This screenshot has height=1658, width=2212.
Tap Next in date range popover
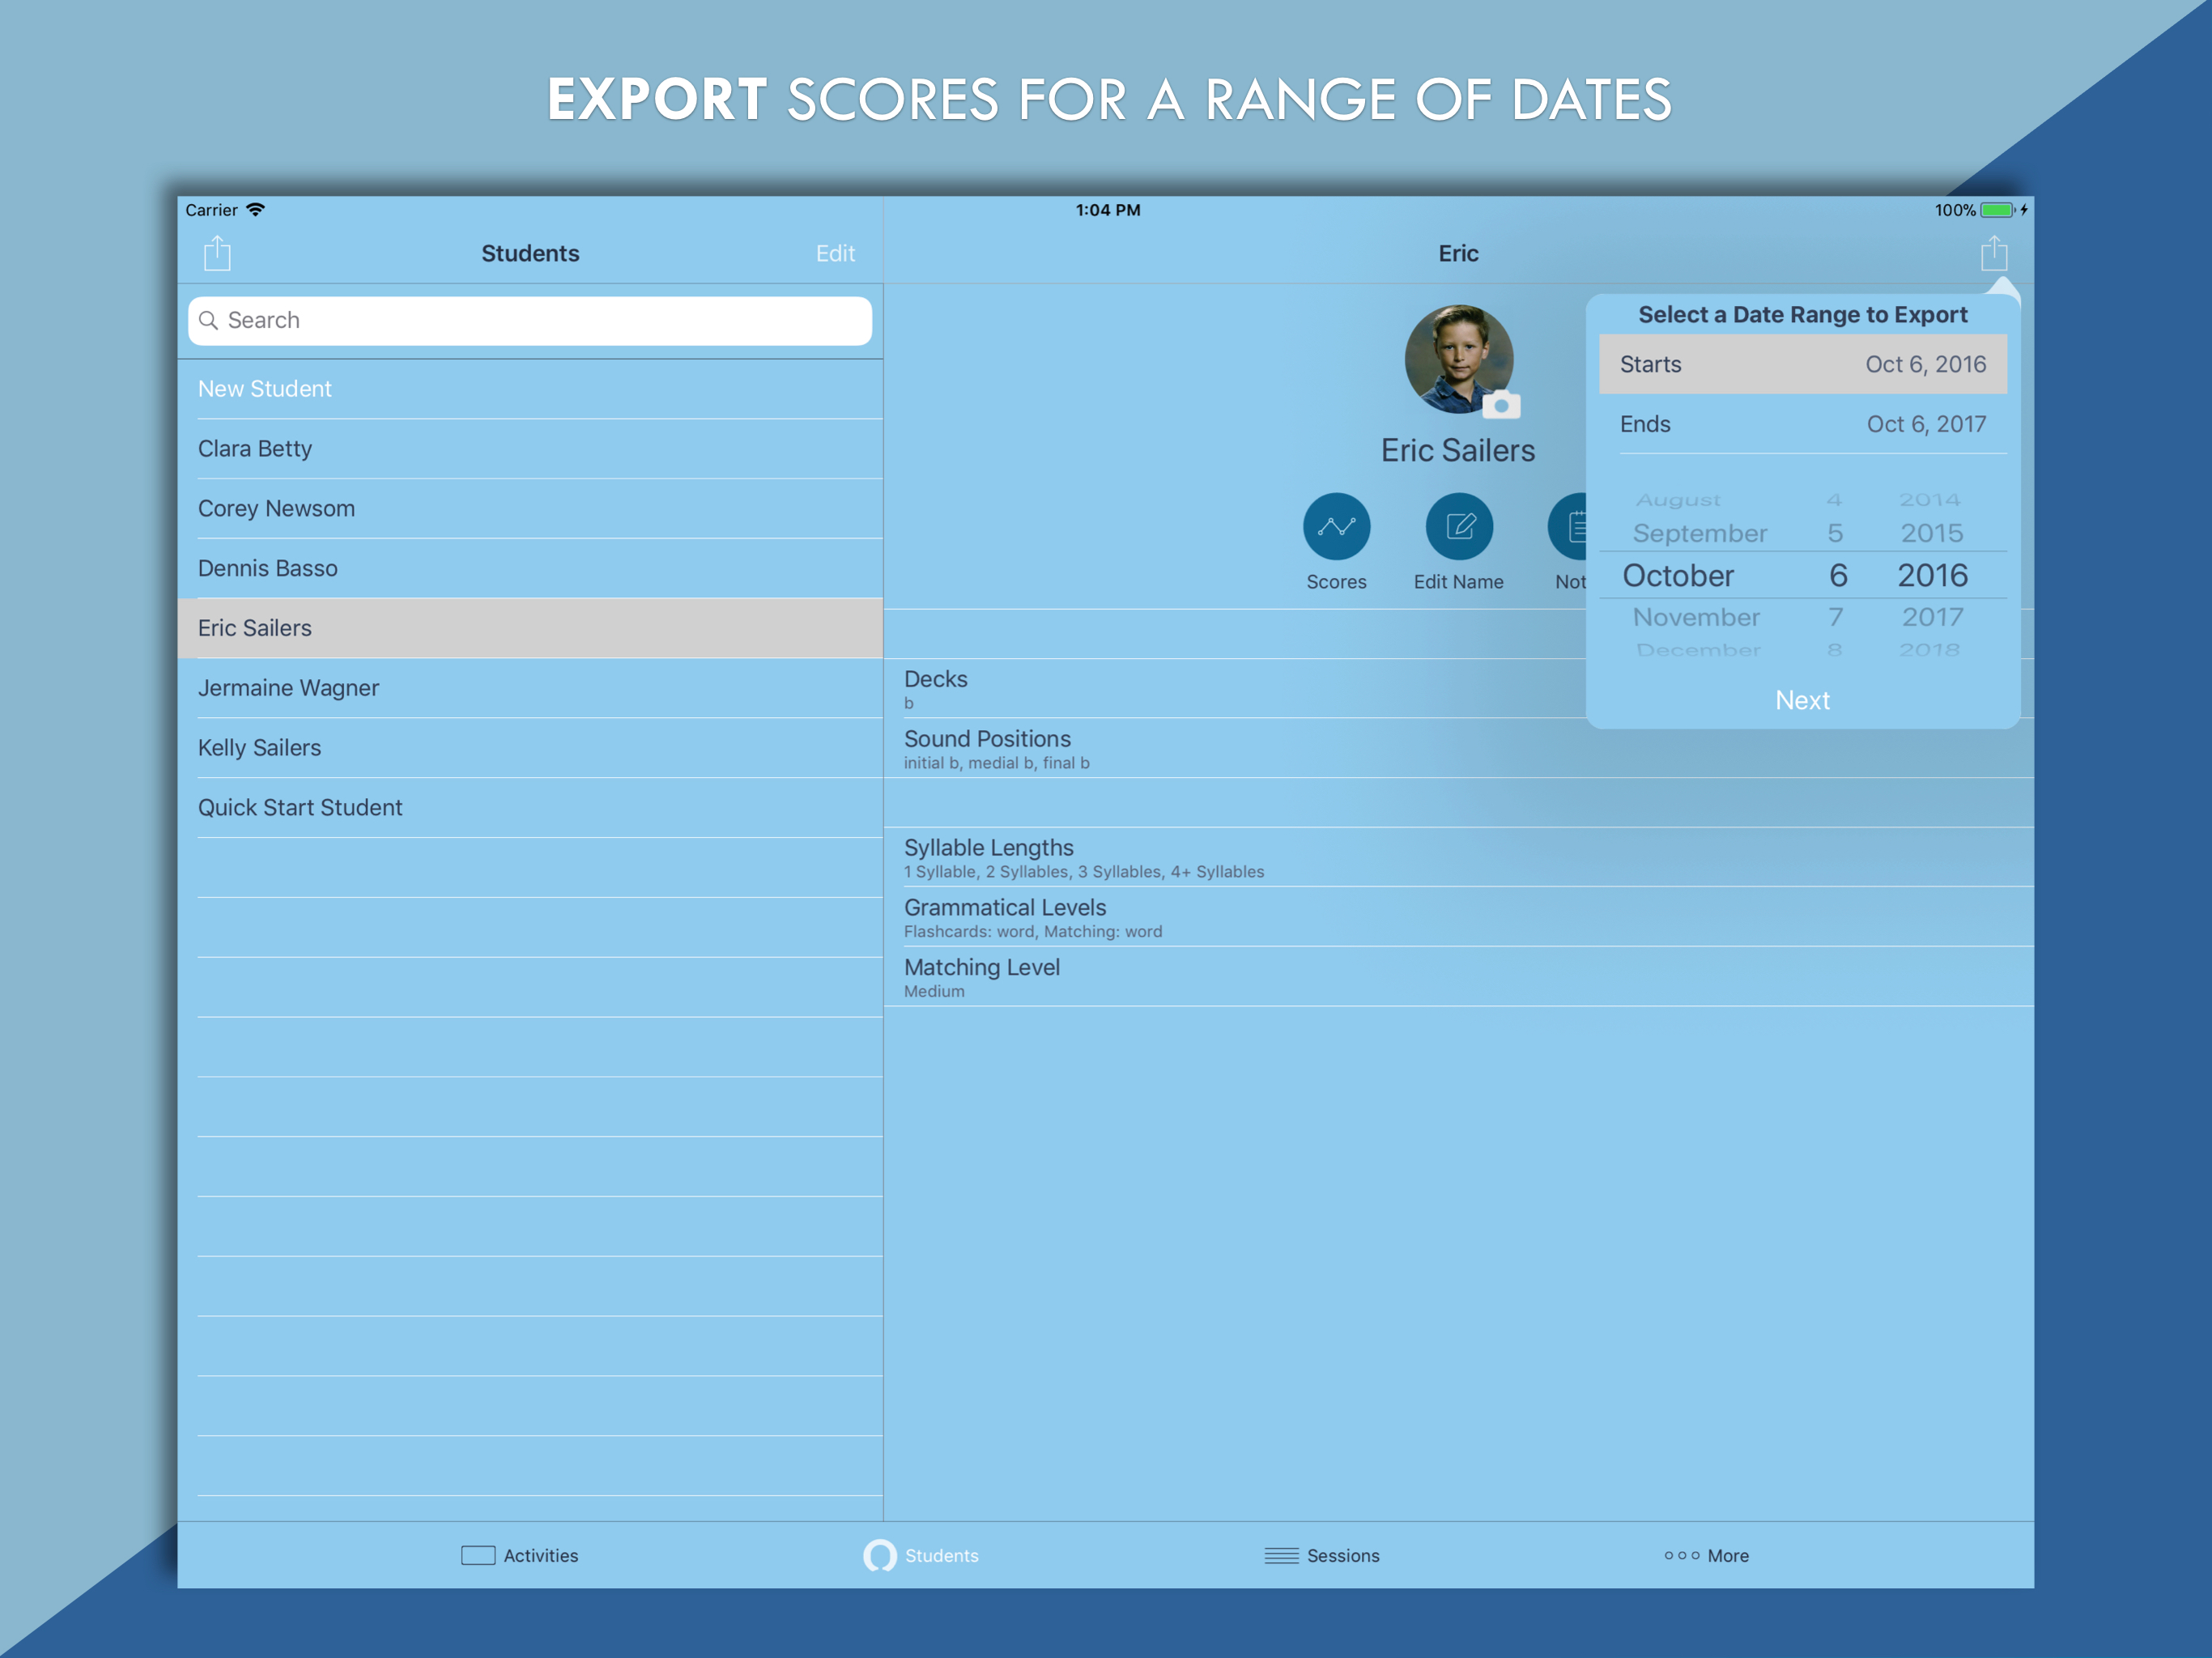click(x=1802, y=700)
